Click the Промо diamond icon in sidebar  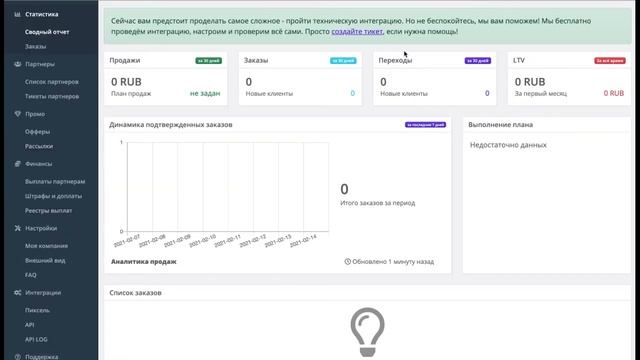click(17, 114)
